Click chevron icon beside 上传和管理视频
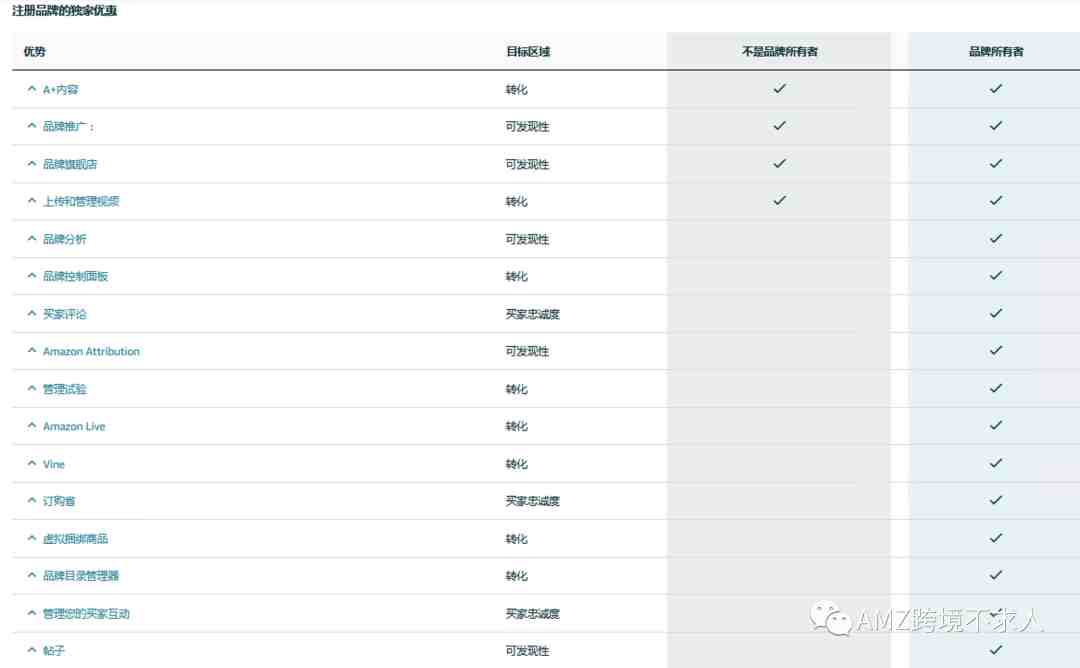The height and width of the screenshot is (668, 1080). tap(32, 201)
